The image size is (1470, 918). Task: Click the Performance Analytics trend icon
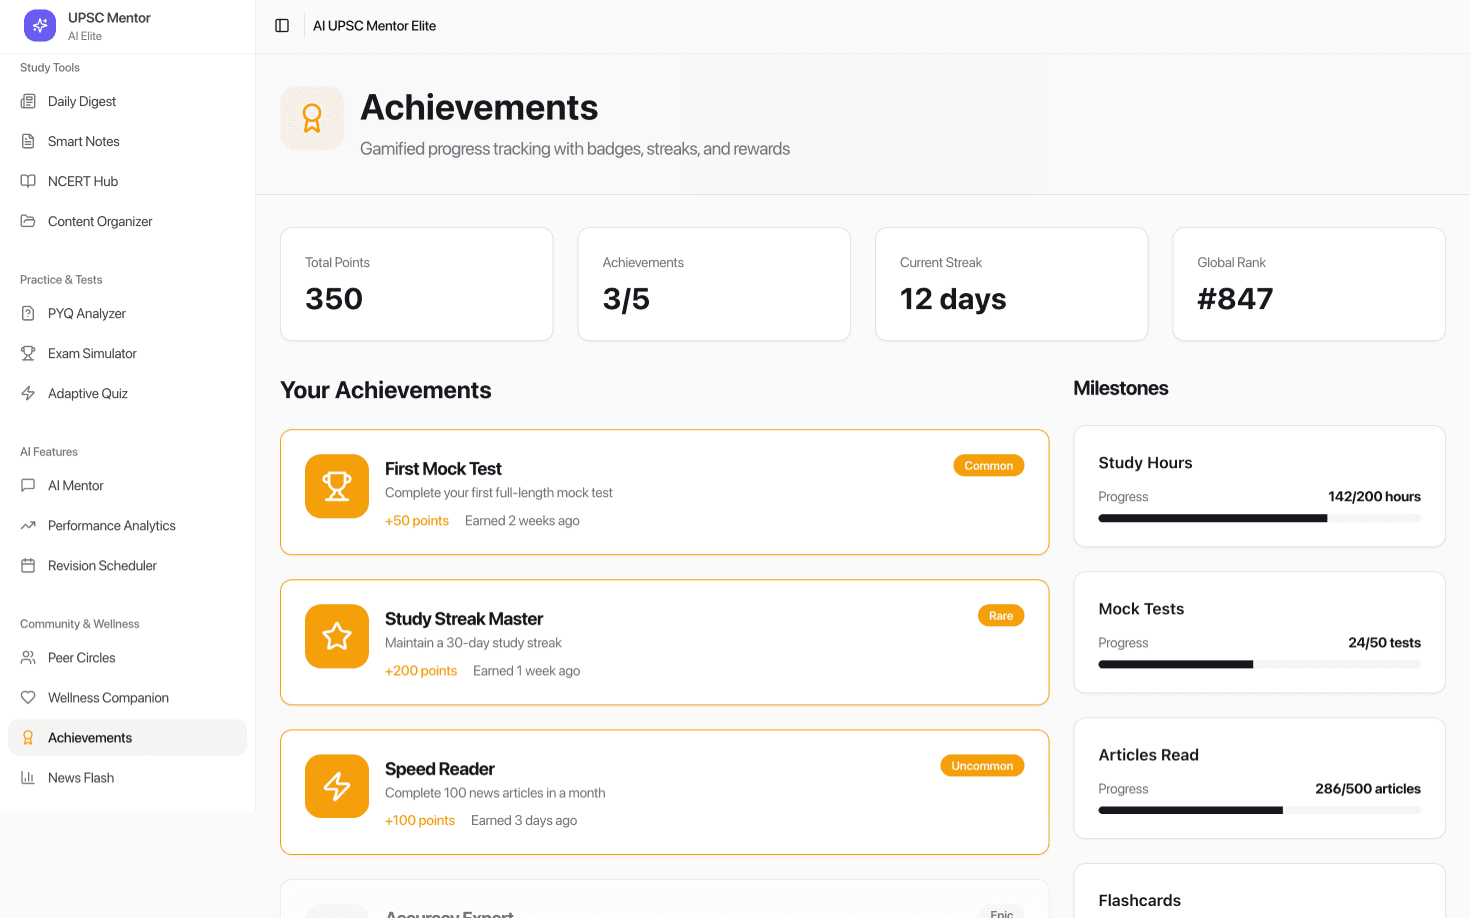[28, 525]
